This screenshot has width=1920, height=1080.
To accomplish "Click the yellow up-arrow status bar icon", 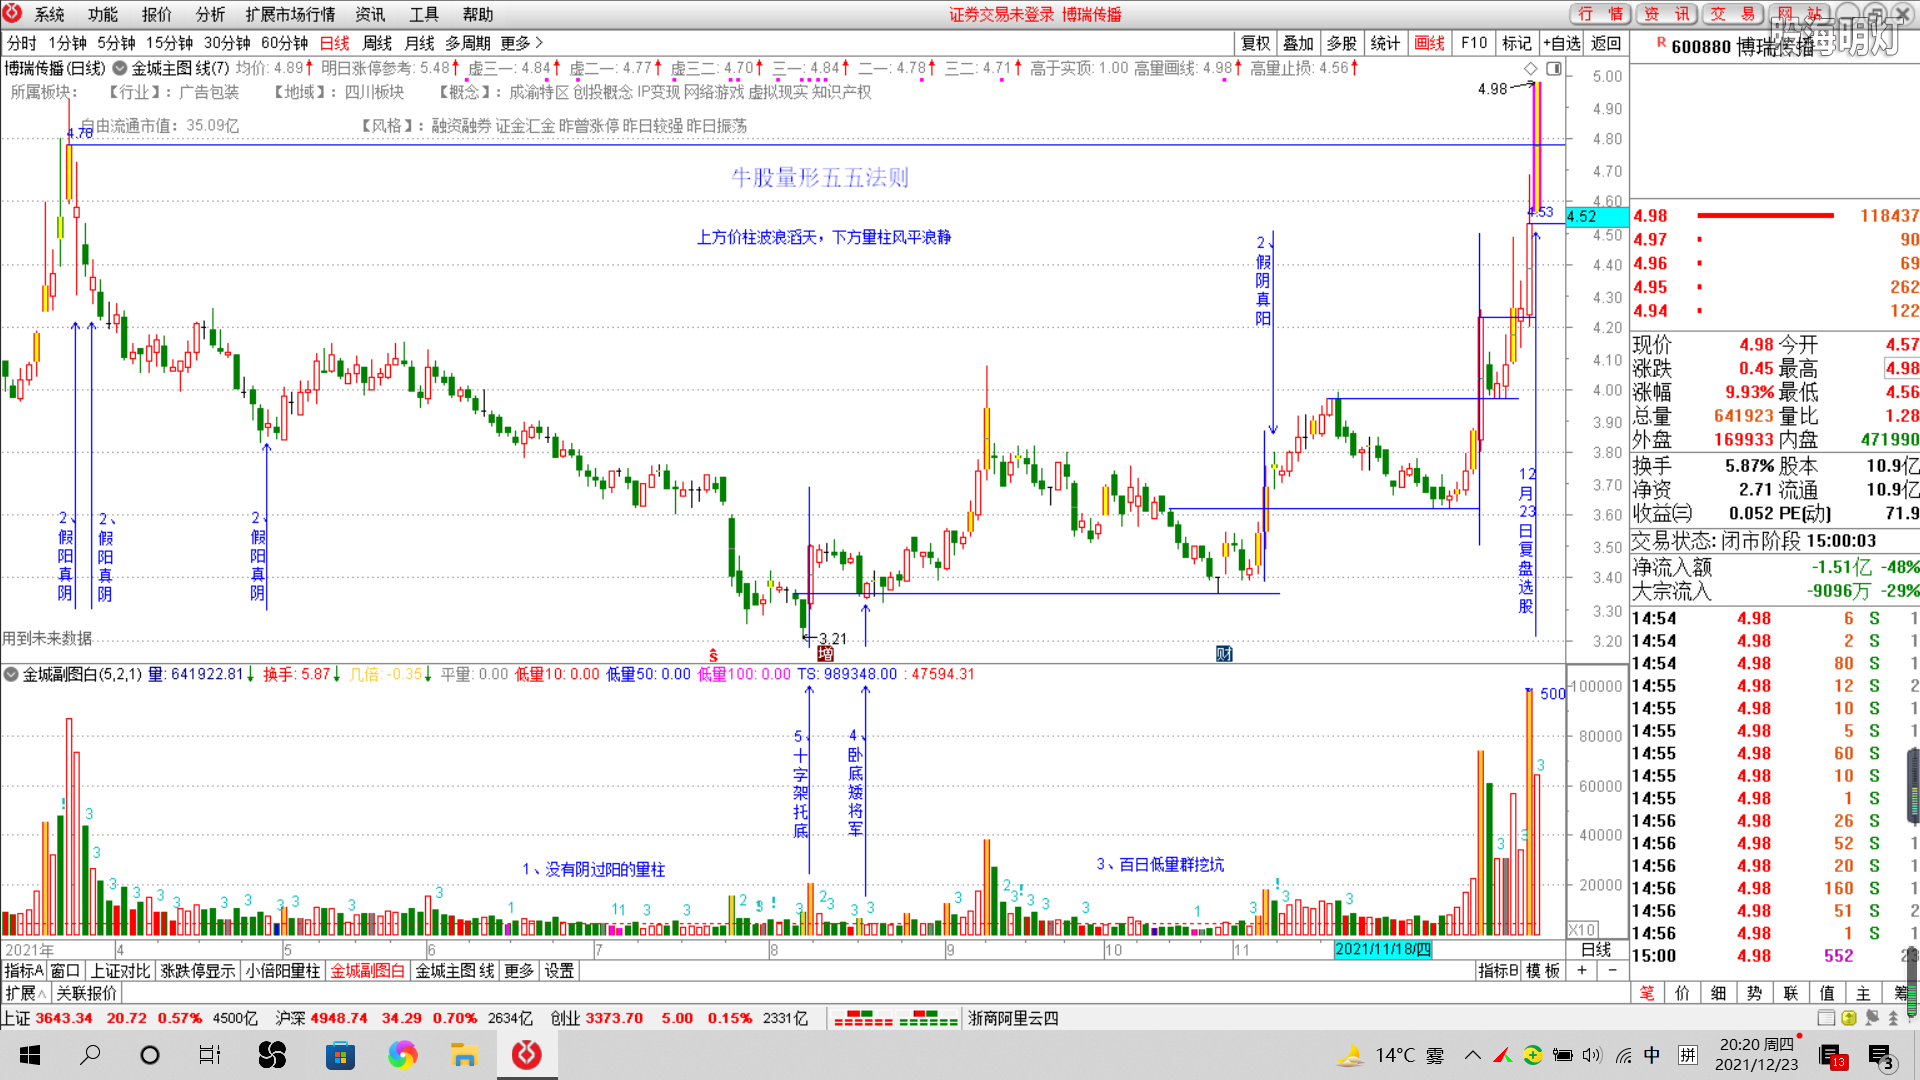I will point(1848,1018).
